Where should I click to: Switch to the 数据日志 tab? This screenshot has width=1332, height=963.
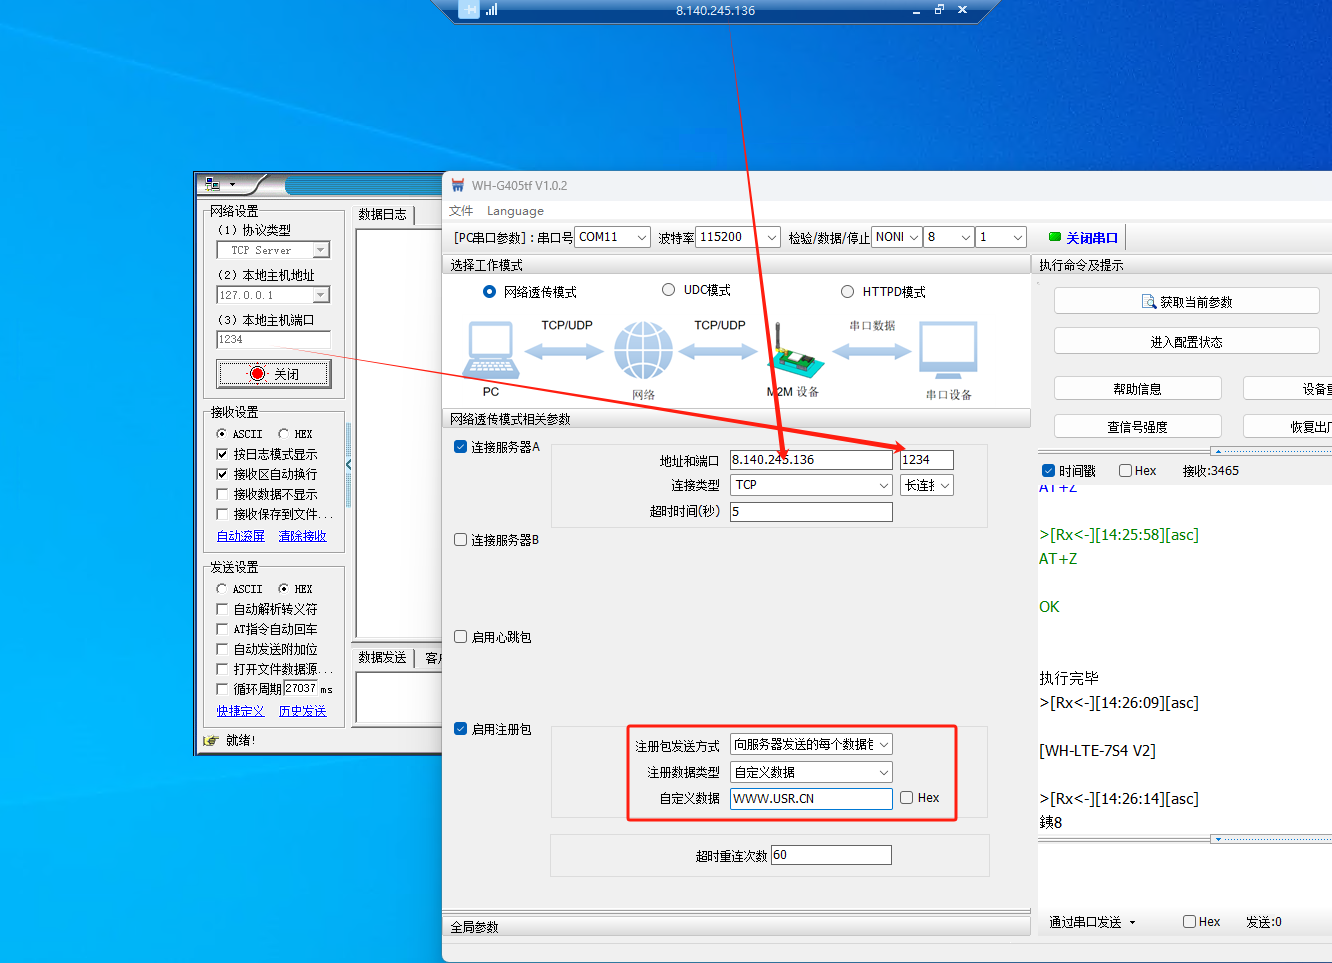pyautogui.click(x=383, y=214)
